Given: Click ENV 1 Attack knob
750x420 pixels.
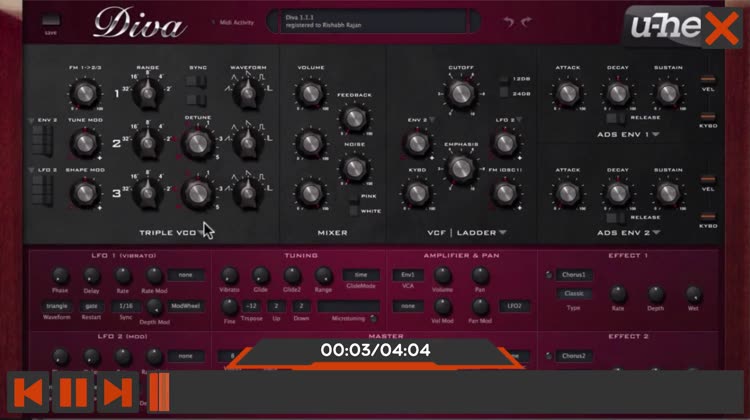Looking at the screenshot, I should tap(568, 93).
